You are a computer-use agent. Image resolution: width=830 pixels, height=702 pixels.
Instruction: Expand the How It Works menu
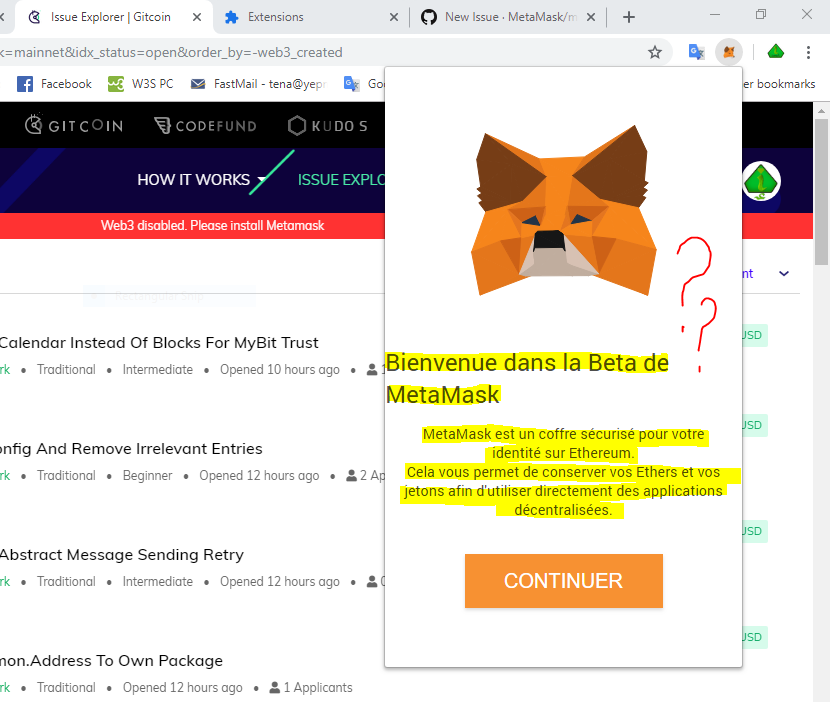pyautogui.click(x=201, y=179)
